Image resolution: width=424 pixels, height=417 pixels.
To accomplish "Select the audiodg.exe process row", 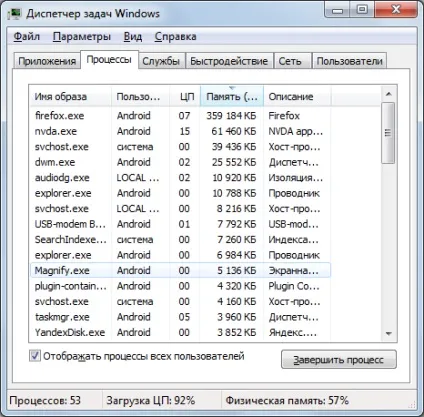I will tap(180, 178).
